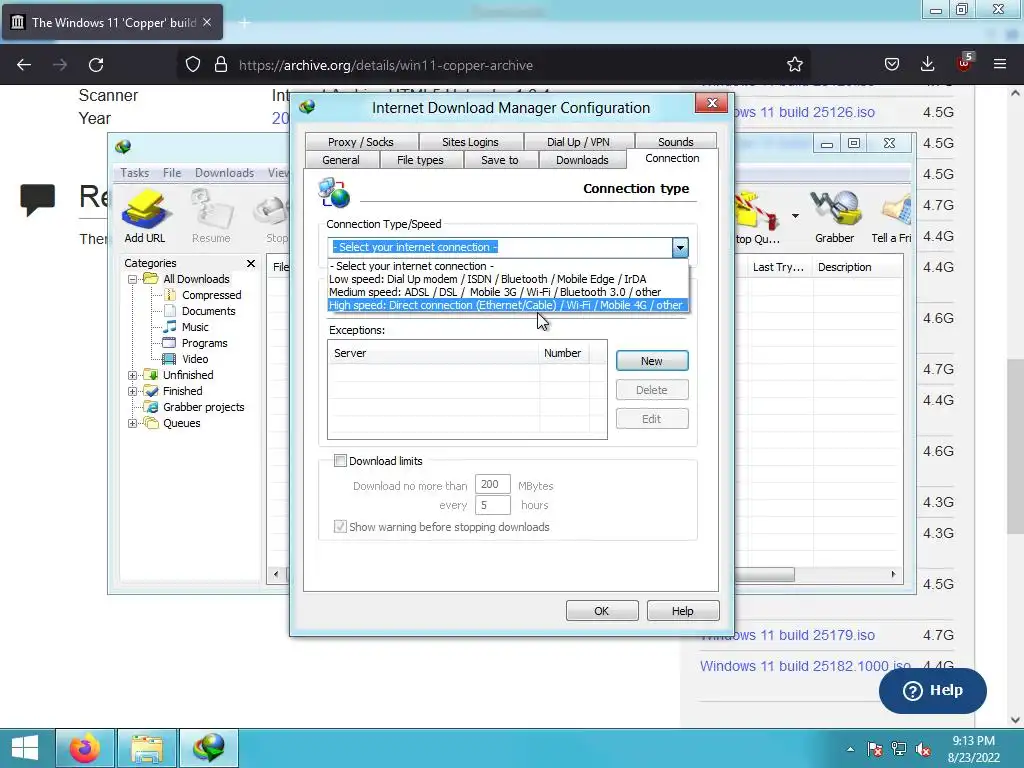Open File Explorer from taskbar
This screenshot has width=1024, height=768.
click(147, 748)
